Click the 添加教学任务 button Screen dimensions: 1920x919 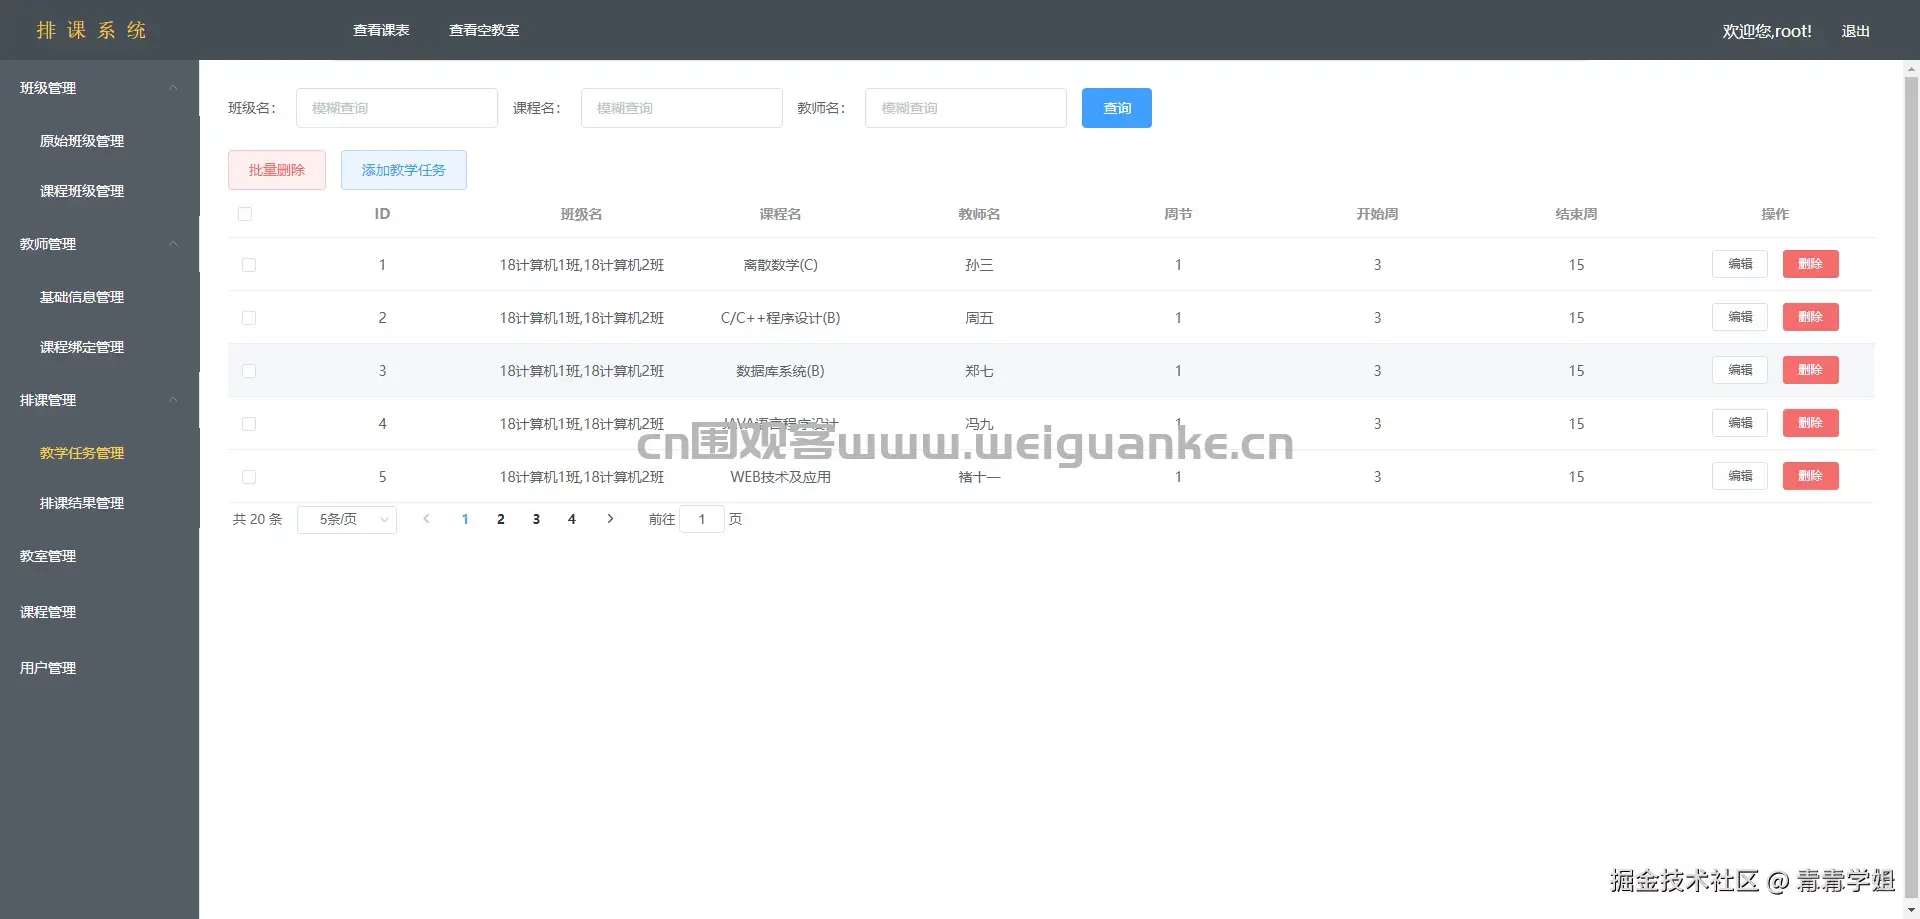click(x=404, y=170)
